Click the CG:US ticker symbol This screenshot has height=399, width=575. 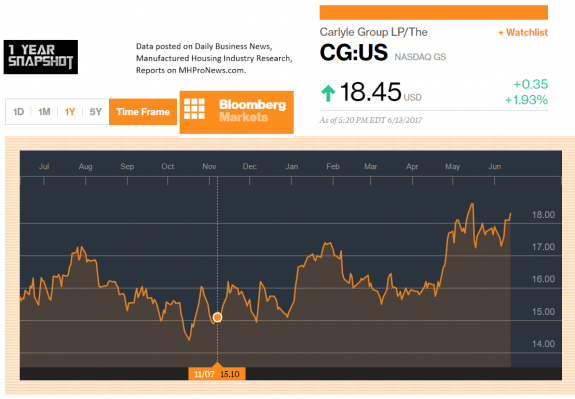pos(354,52)
